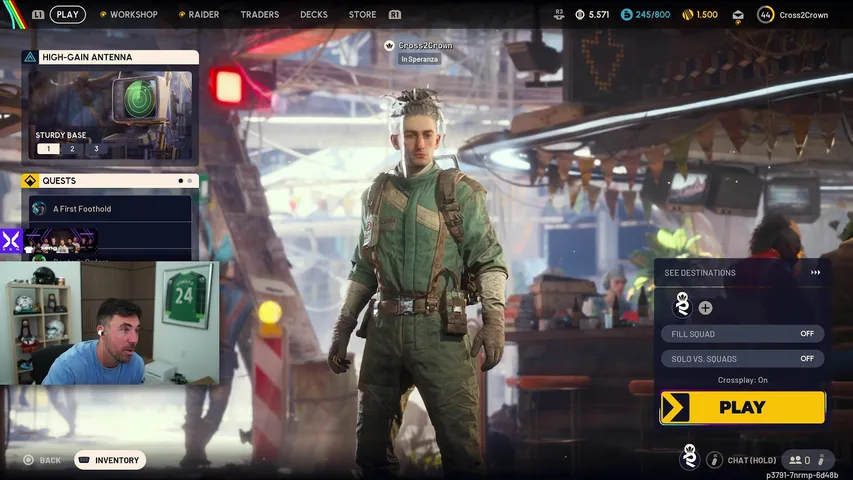853x480 pixels.
Task: Go to the STORE tab
Action: point(362,15)
